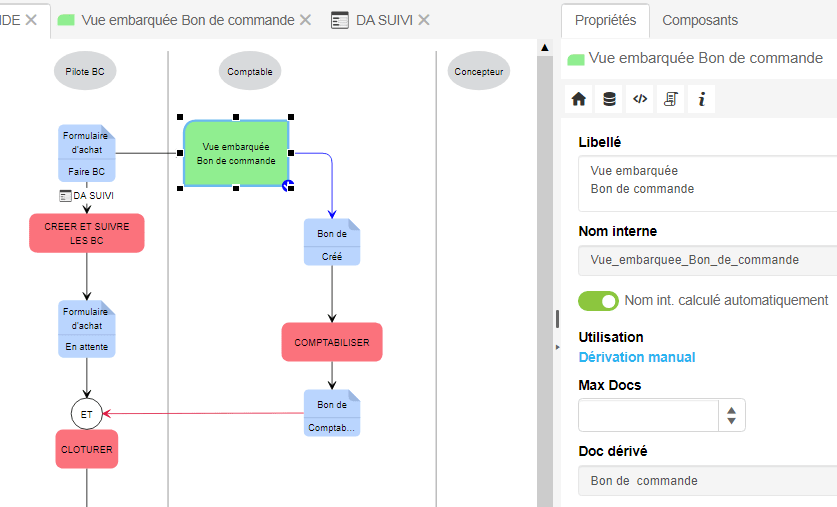
Task: Open the code brackets icon section
Action: 640,99
